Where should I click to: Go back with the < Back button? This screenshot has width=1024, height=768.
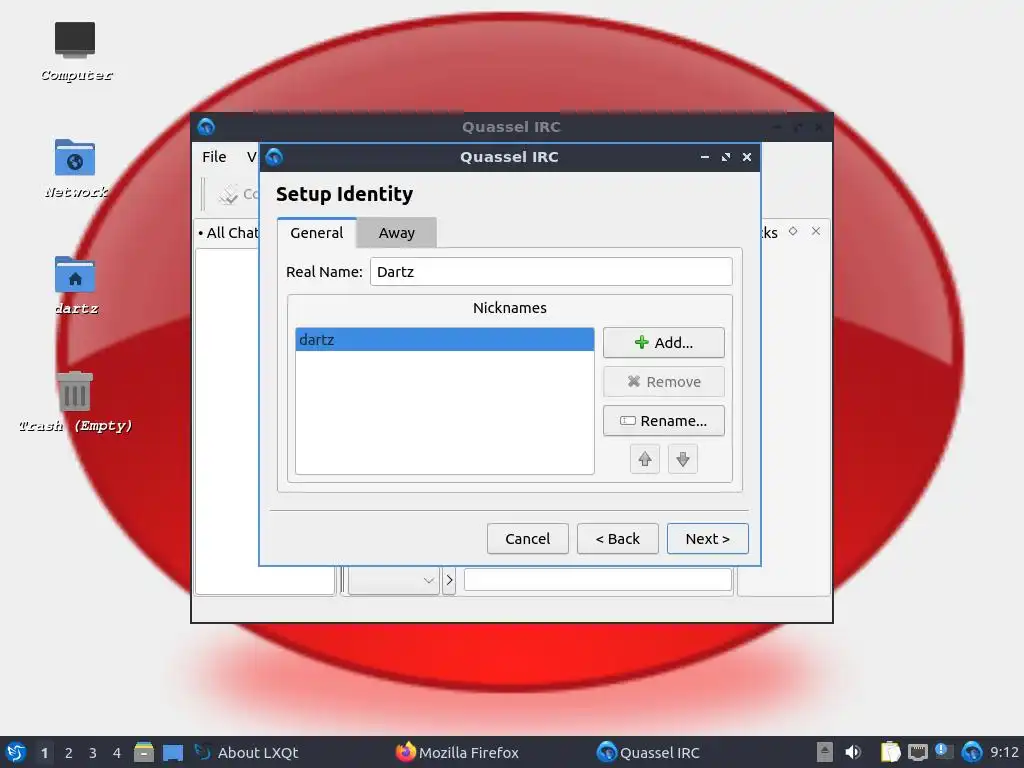(617, 539)
